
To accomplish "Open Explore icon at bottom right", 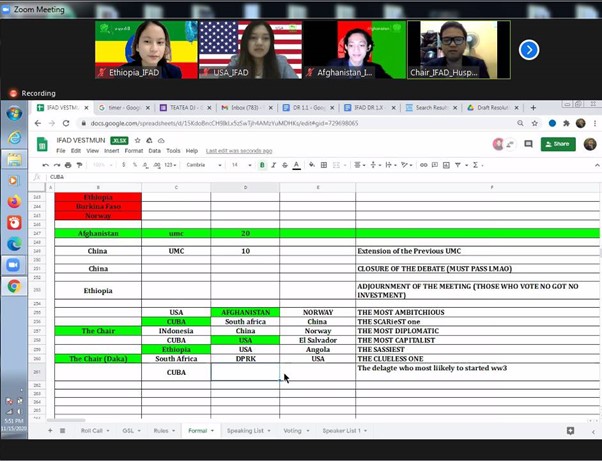I will pyautogui.click(x=571, y=431).
